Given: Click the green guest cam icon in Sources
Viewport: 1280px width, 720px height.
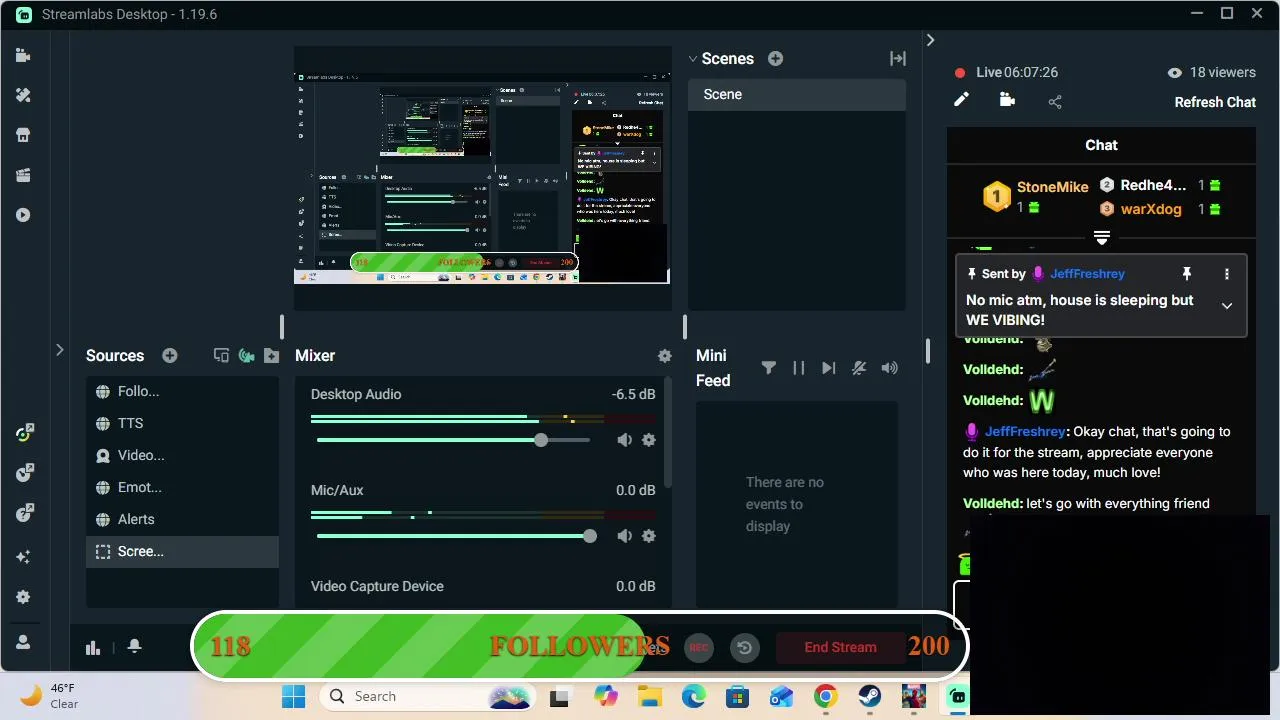Looking at the screenshot, I should (246, 356).
